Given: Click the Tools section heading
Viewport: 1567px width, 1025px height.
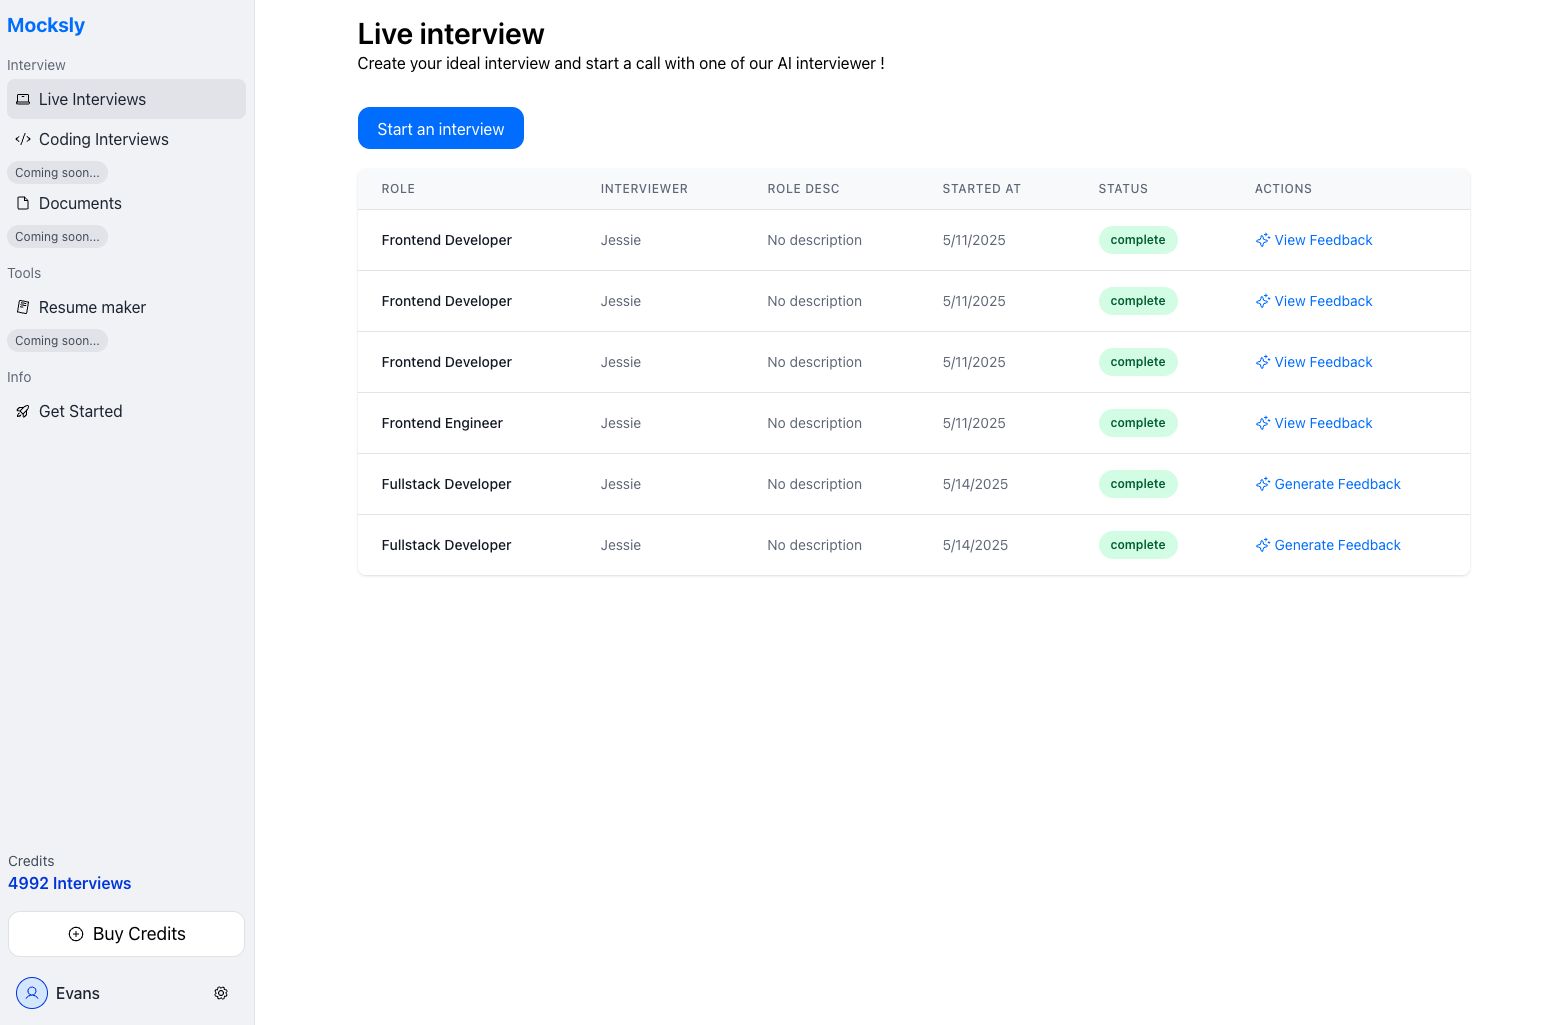Looking at the screenshot, I should (x=24, y=273).
